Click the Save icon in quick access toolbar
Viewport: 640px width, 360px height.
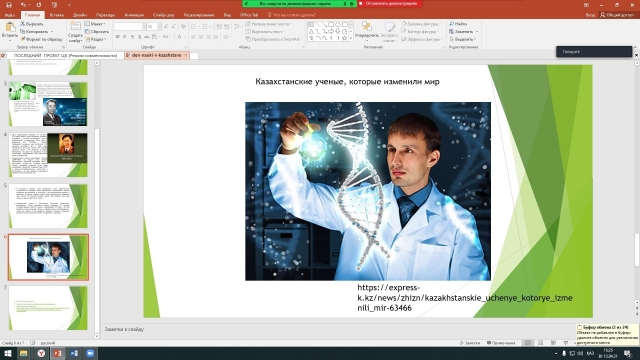[x=9, y=5]
